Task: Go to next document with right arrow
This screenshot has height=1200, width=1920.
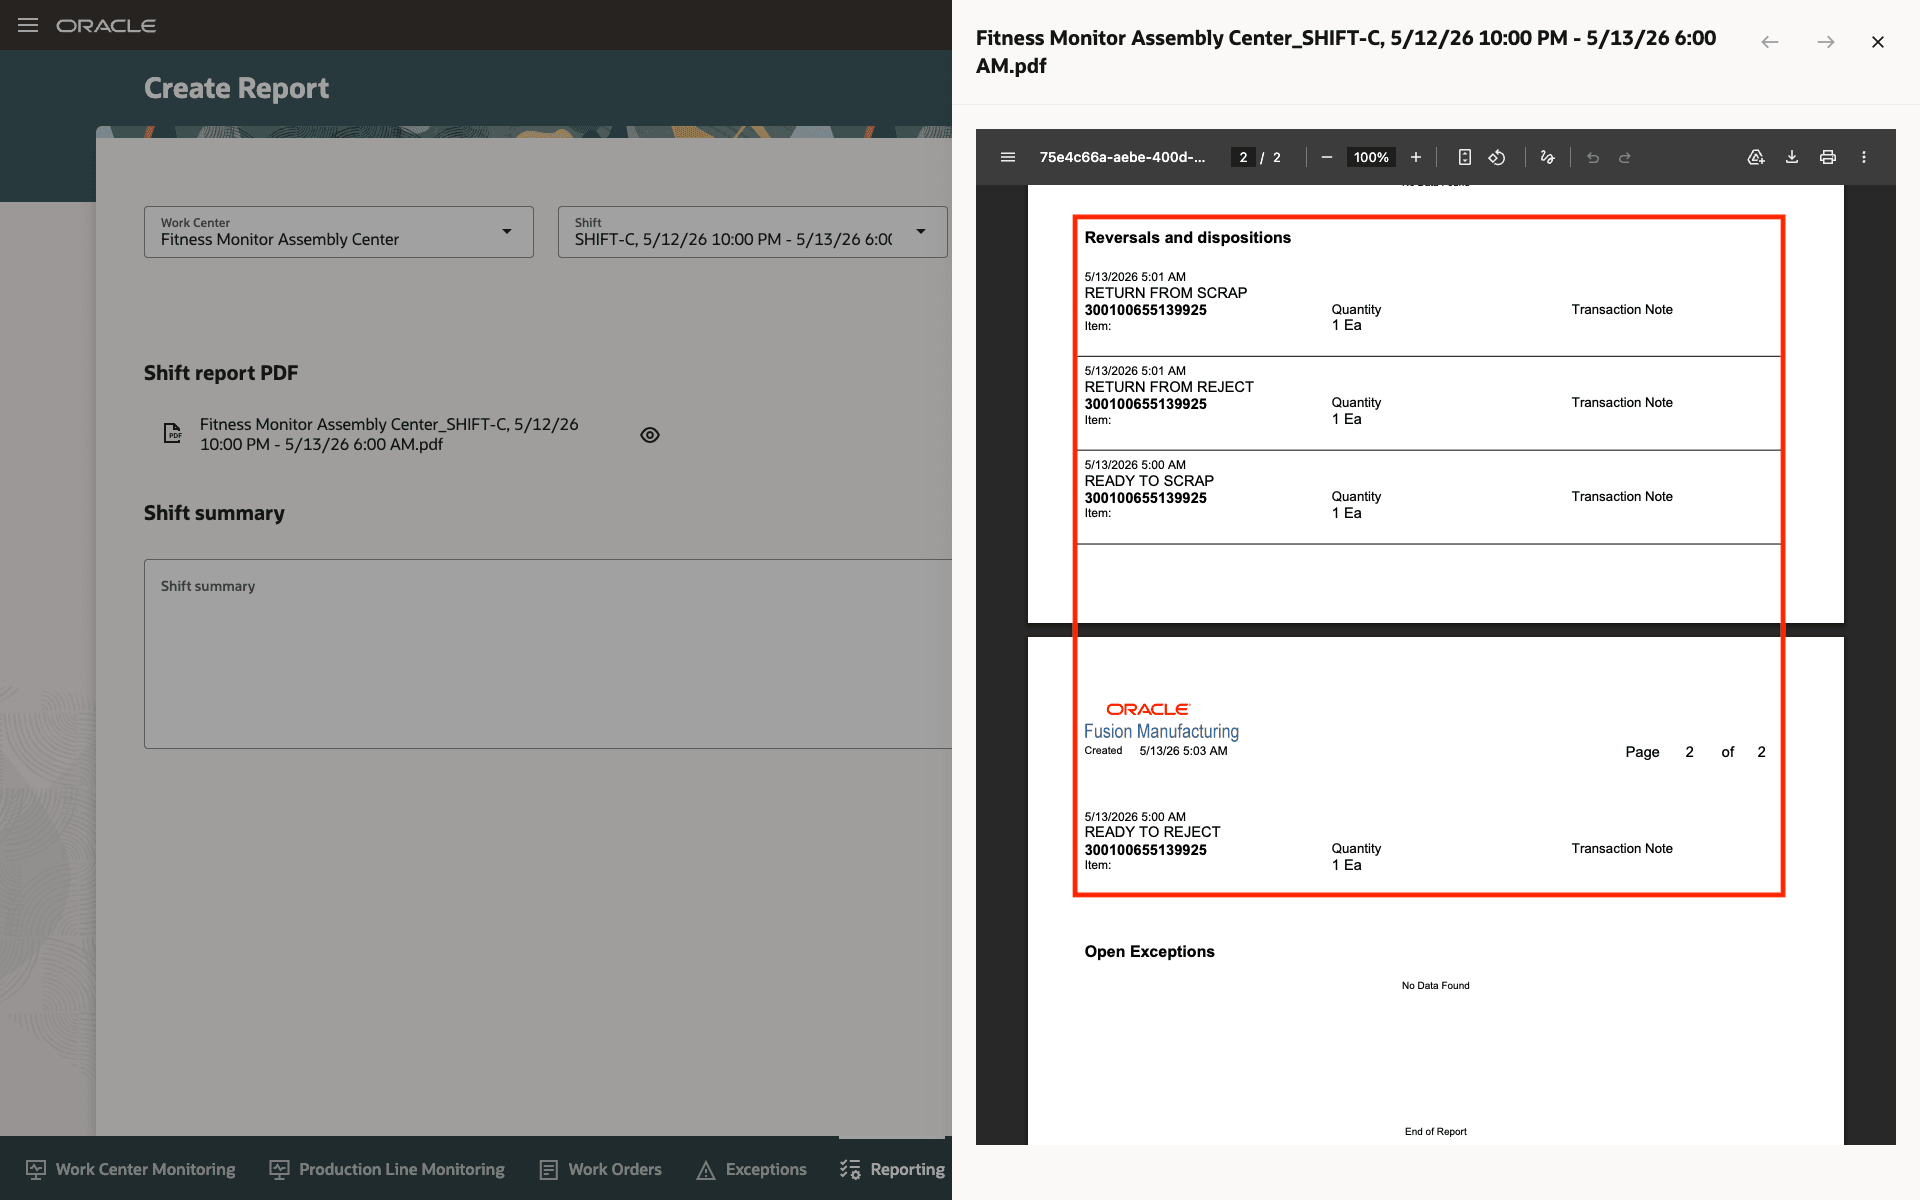Action: click(x=1826, y=42)
